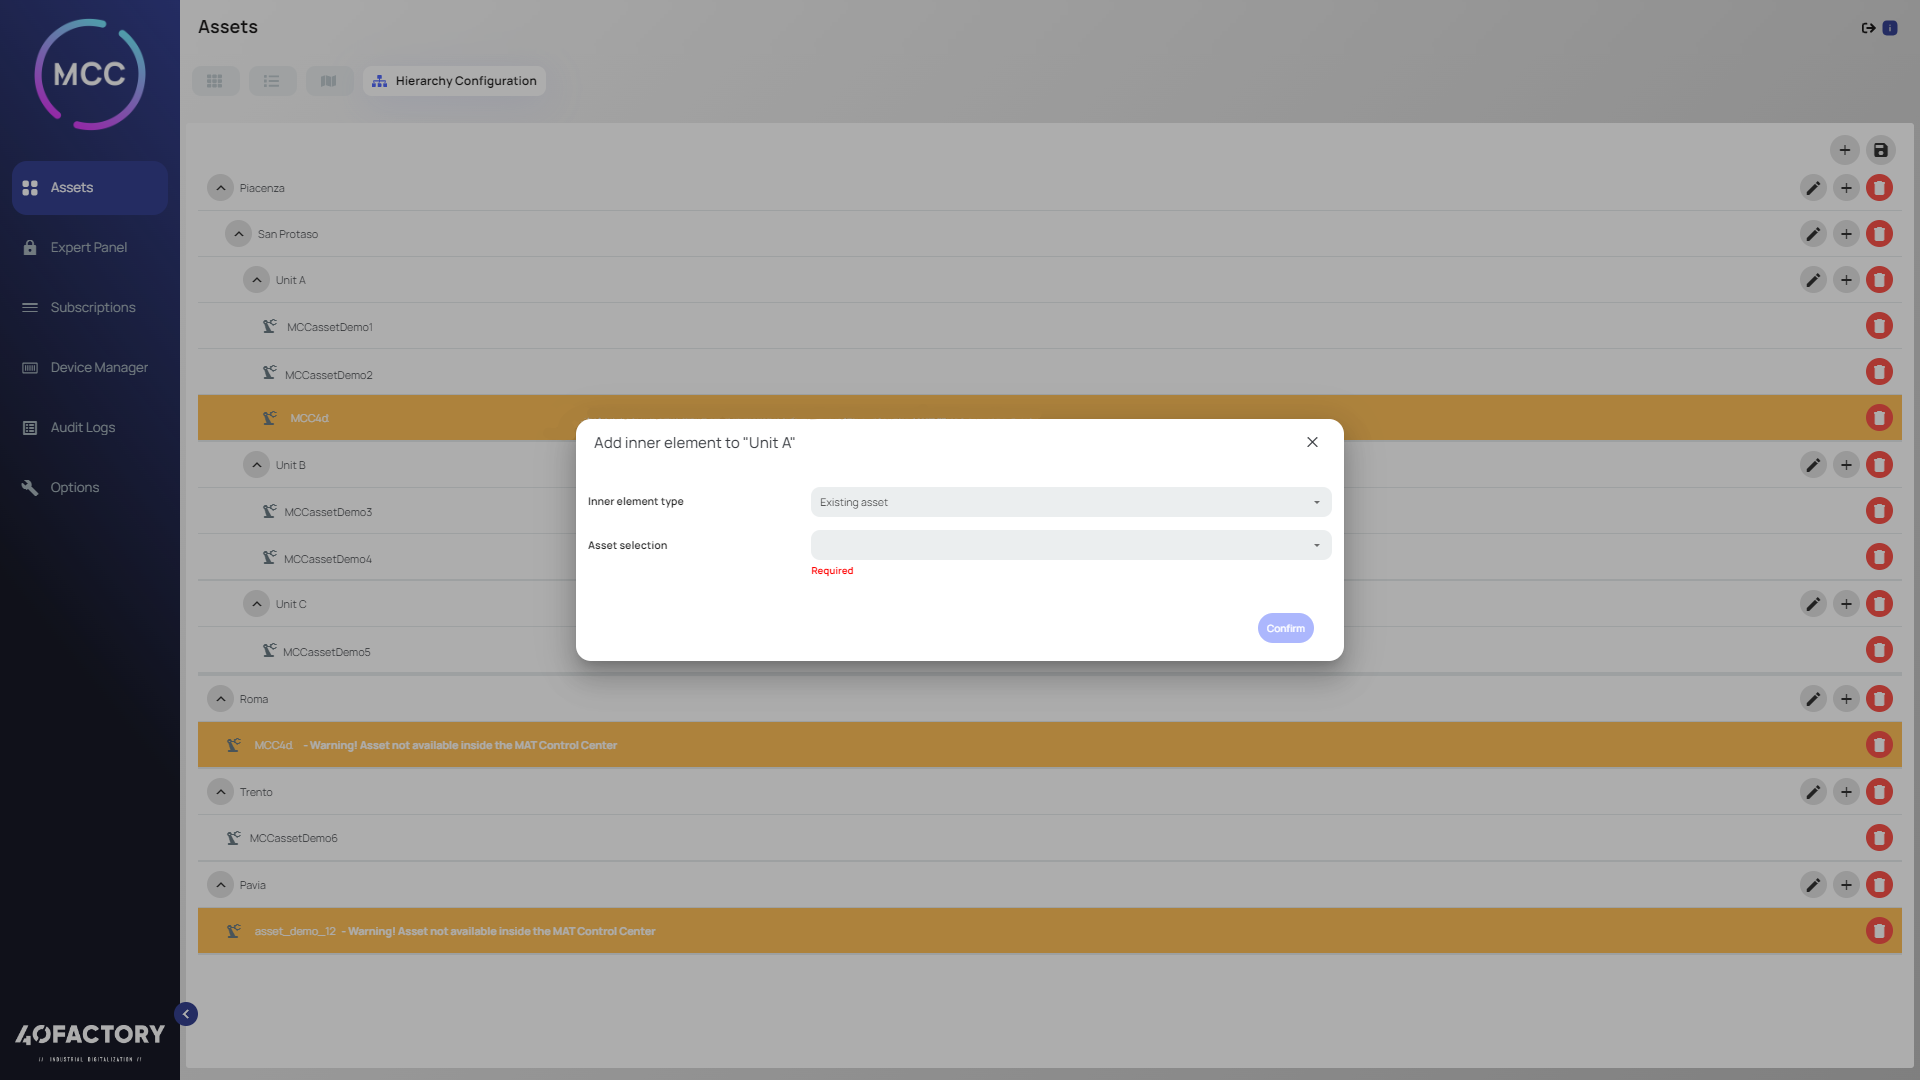Edit the Trento node
This screenshot has width=1920, height=1080.
[1813, 792]
